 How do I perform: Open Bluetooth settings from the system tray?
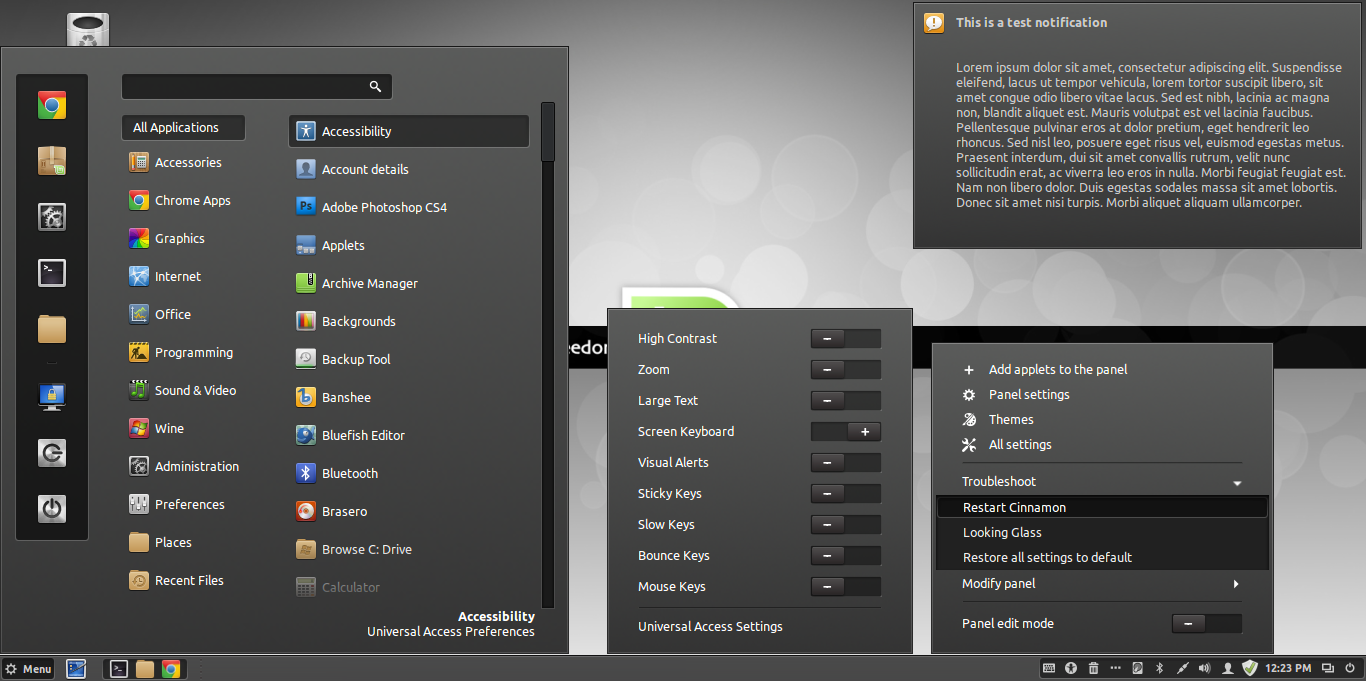click(x=1160, y=668)
